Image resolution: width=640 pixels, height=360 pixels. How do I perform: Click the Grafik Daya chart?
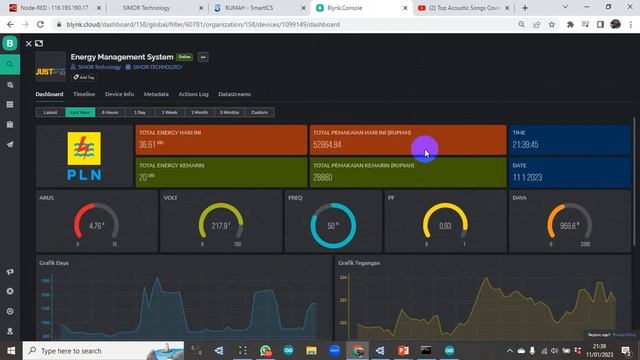184,298
